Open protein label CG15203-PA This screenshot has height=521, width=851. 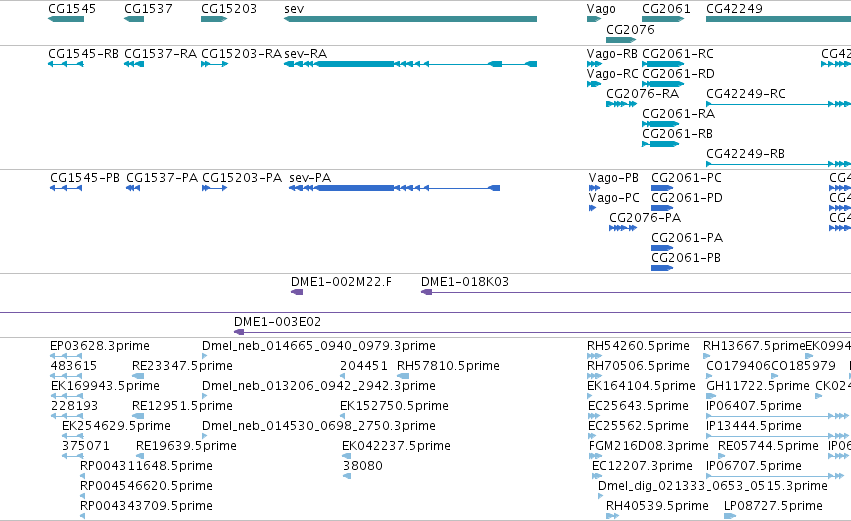(242, 178)
